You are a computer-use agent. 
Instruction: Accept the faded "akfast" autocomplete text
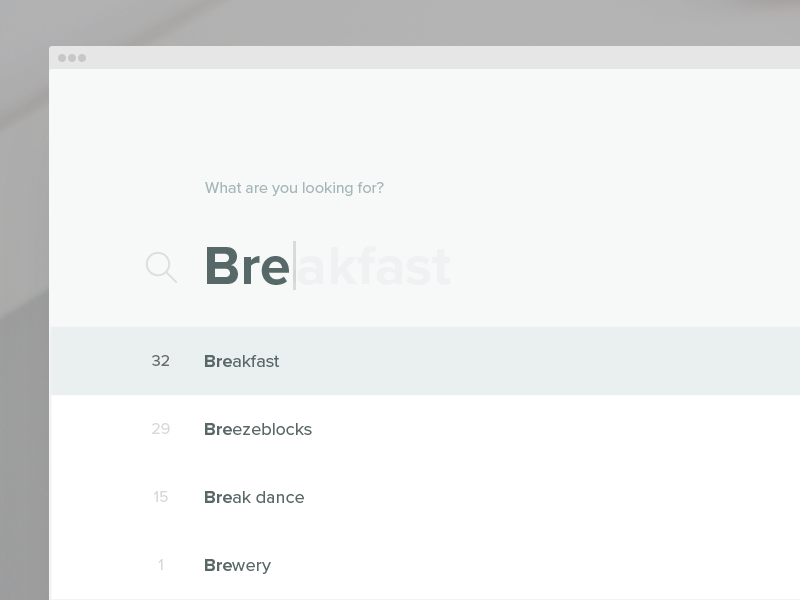coord(374,267)
